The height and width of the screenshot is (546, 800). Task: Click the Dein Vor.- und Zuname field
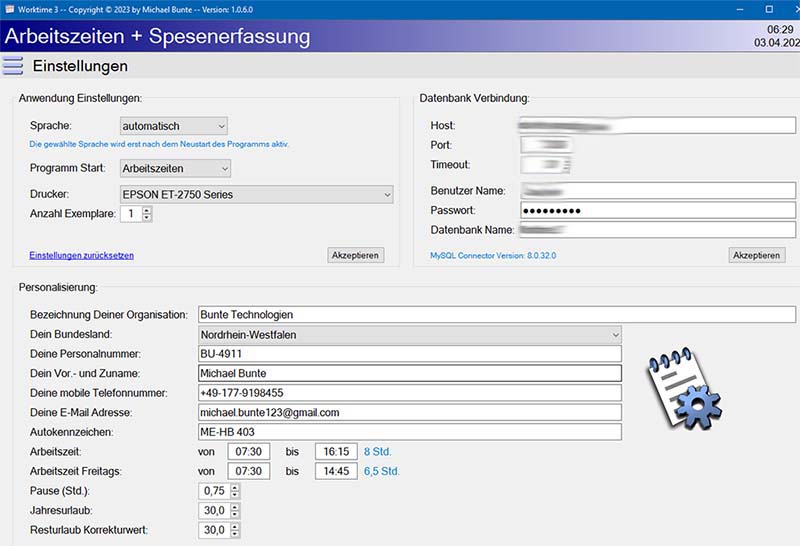pos(410,373)
